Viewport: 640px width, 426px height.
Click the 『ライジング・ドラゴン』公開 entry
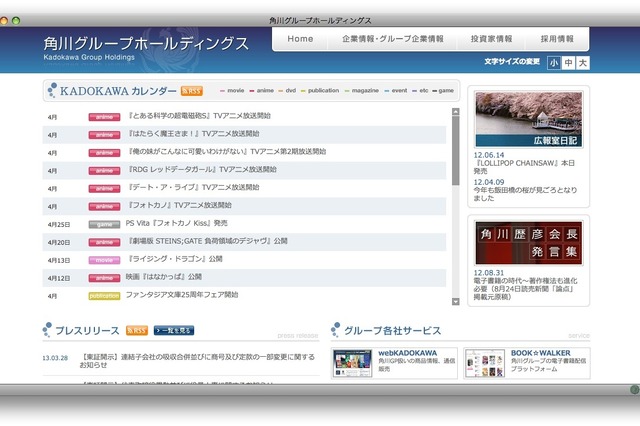[175, 259]
